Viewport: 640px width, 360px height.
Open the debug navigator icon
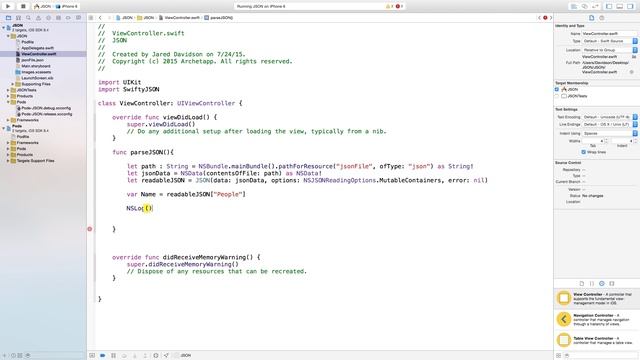pyautogui.click(x=58, y=18)
